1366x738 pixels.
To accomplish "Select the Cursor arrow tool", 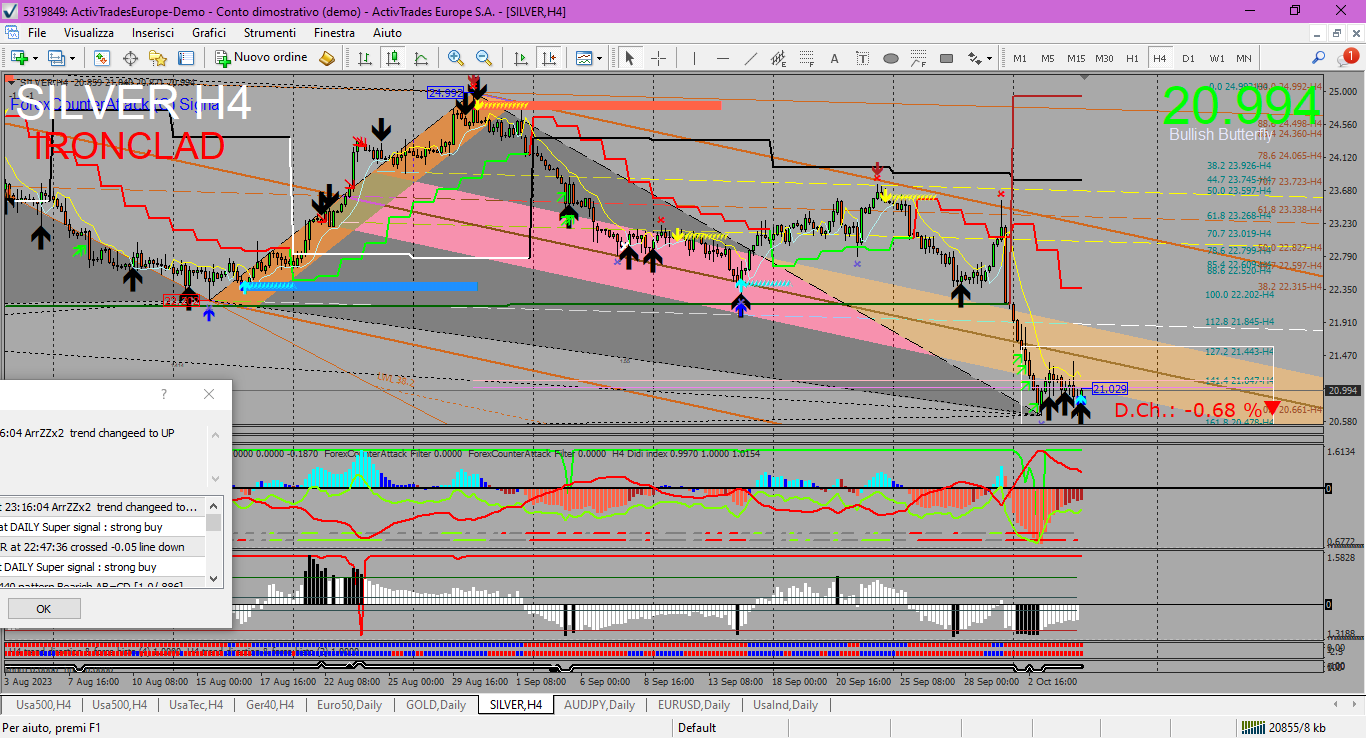I will [630, 58].
